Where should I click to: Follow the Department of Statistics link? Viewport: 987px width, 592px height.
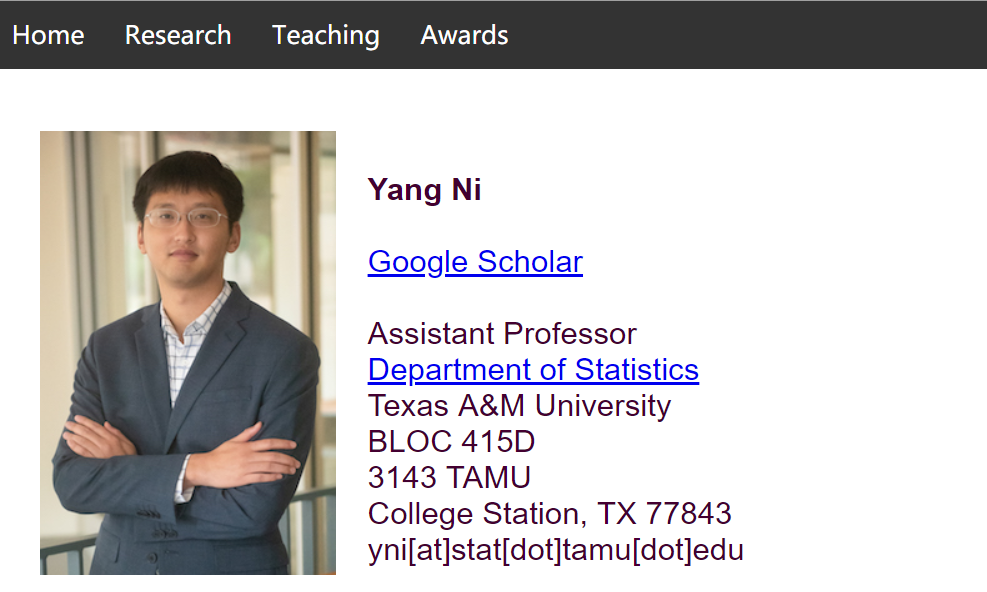pos(533,370)
